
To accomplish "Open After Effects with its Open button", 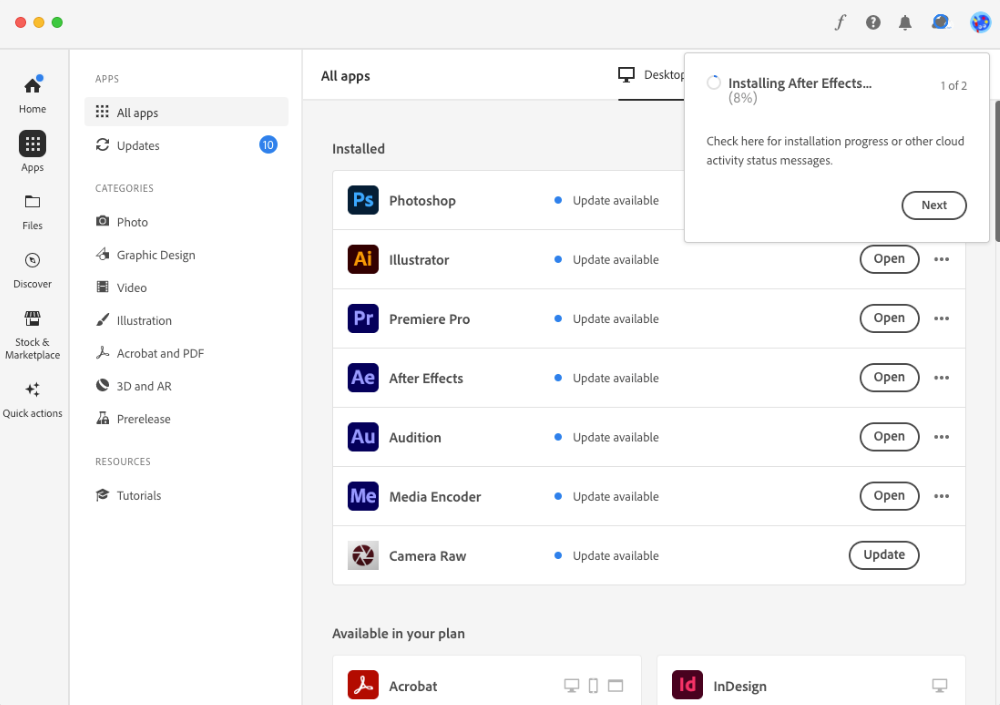I will click(x=889, y=378).
